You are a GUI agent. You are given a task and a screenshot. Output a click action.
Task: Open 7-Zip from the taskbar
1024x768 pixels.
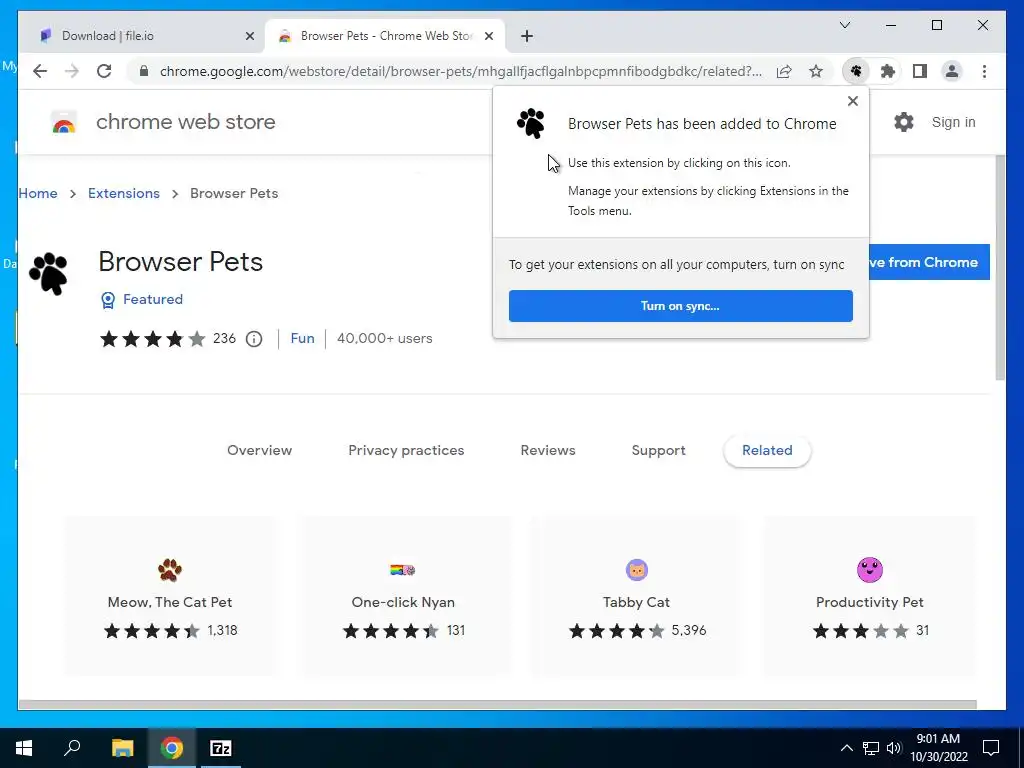221,748
